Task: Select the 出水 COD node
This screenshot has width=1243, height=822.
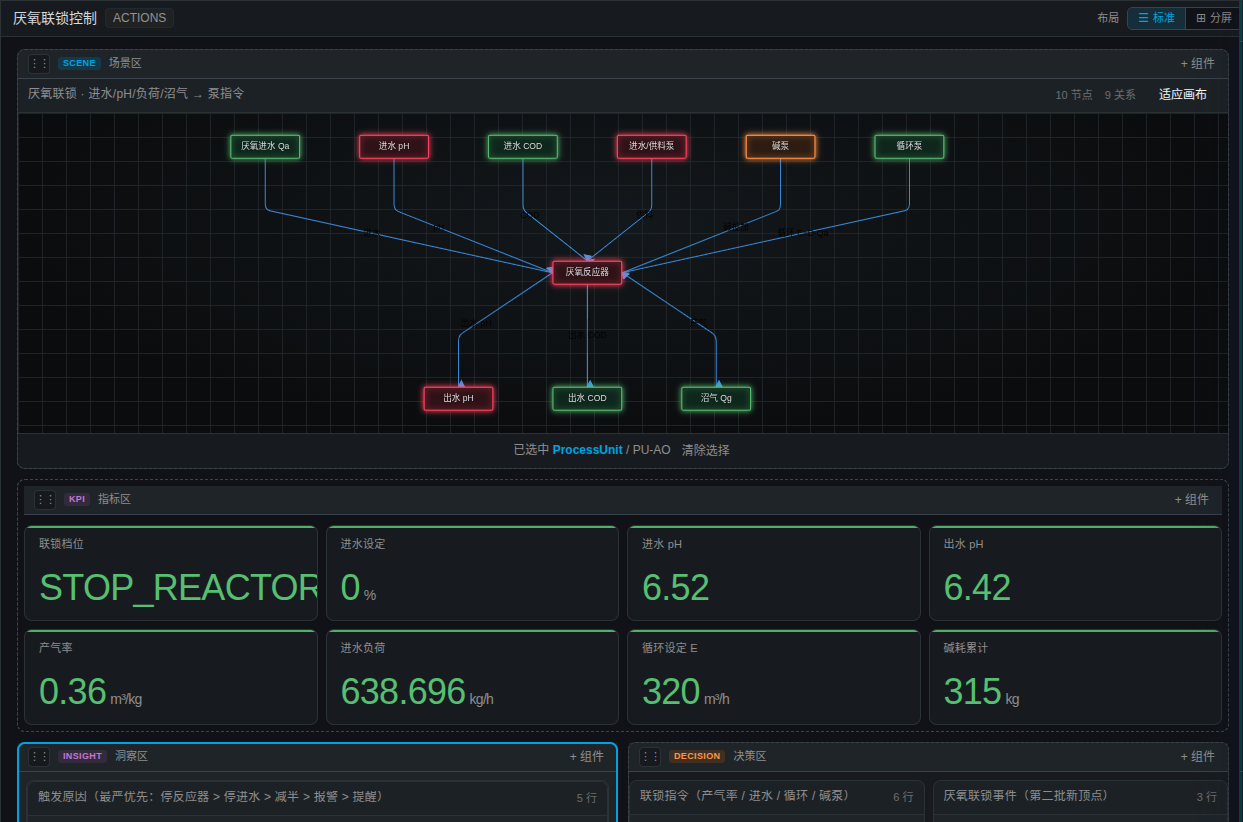Action: coord(587,398)
